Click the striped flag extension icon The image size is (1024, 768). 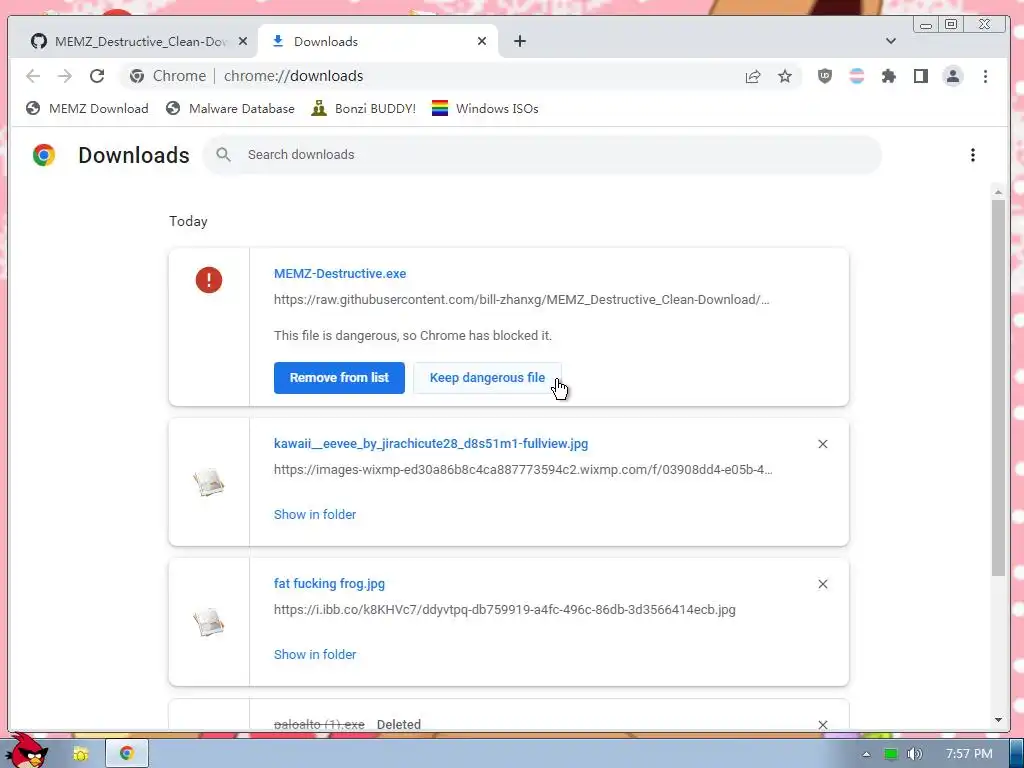857,76
